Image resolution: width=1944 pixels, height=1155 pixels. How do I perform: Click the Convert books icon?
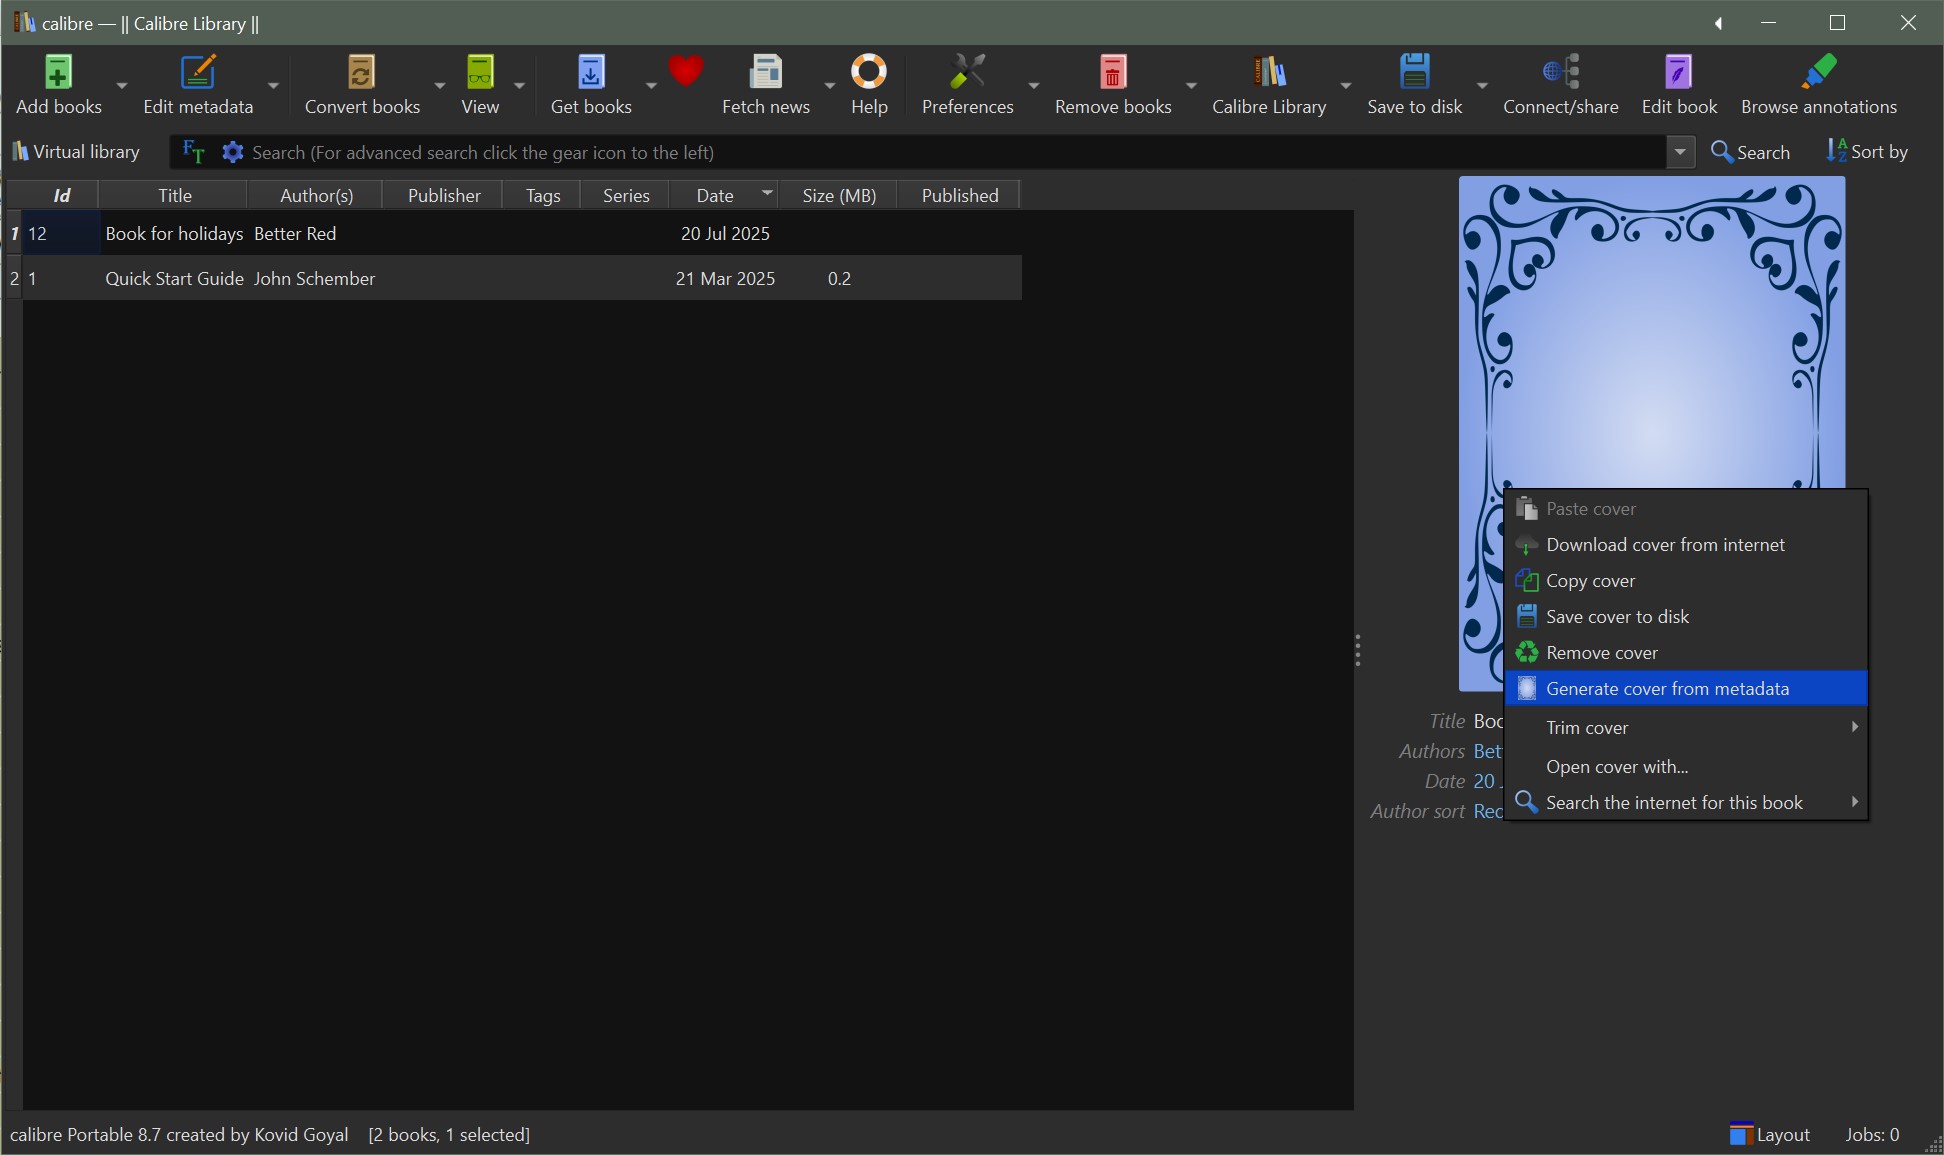pos(361,73)
